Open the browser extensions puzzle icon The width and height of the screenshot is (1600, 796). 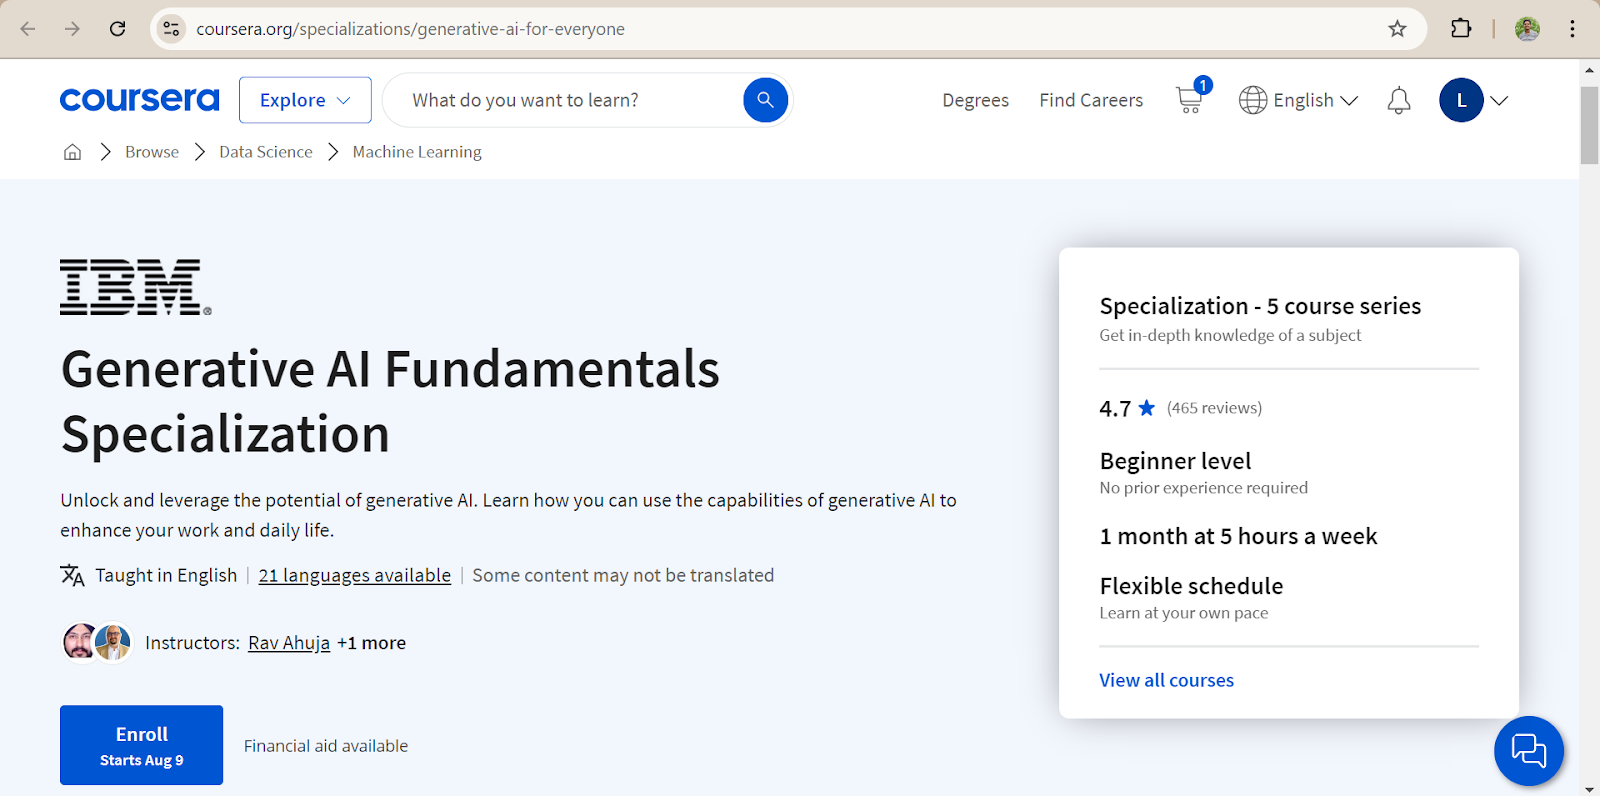(x=1461, y=29)
